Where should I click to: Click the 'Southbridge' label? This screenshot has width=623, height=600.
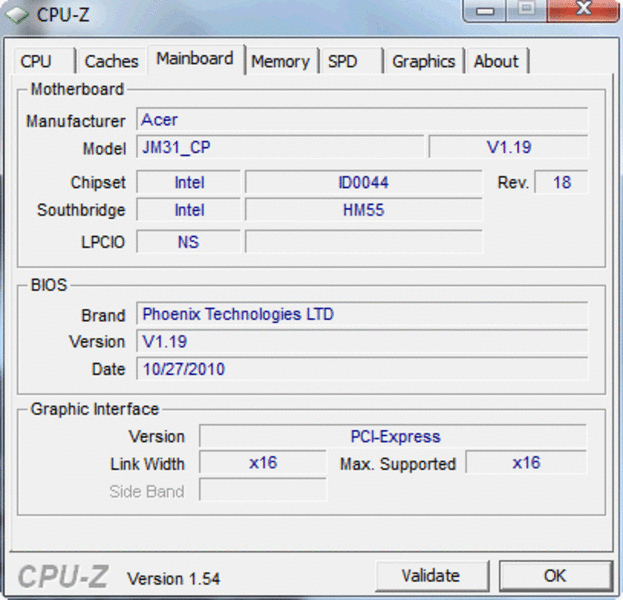[x=81, y=210]
